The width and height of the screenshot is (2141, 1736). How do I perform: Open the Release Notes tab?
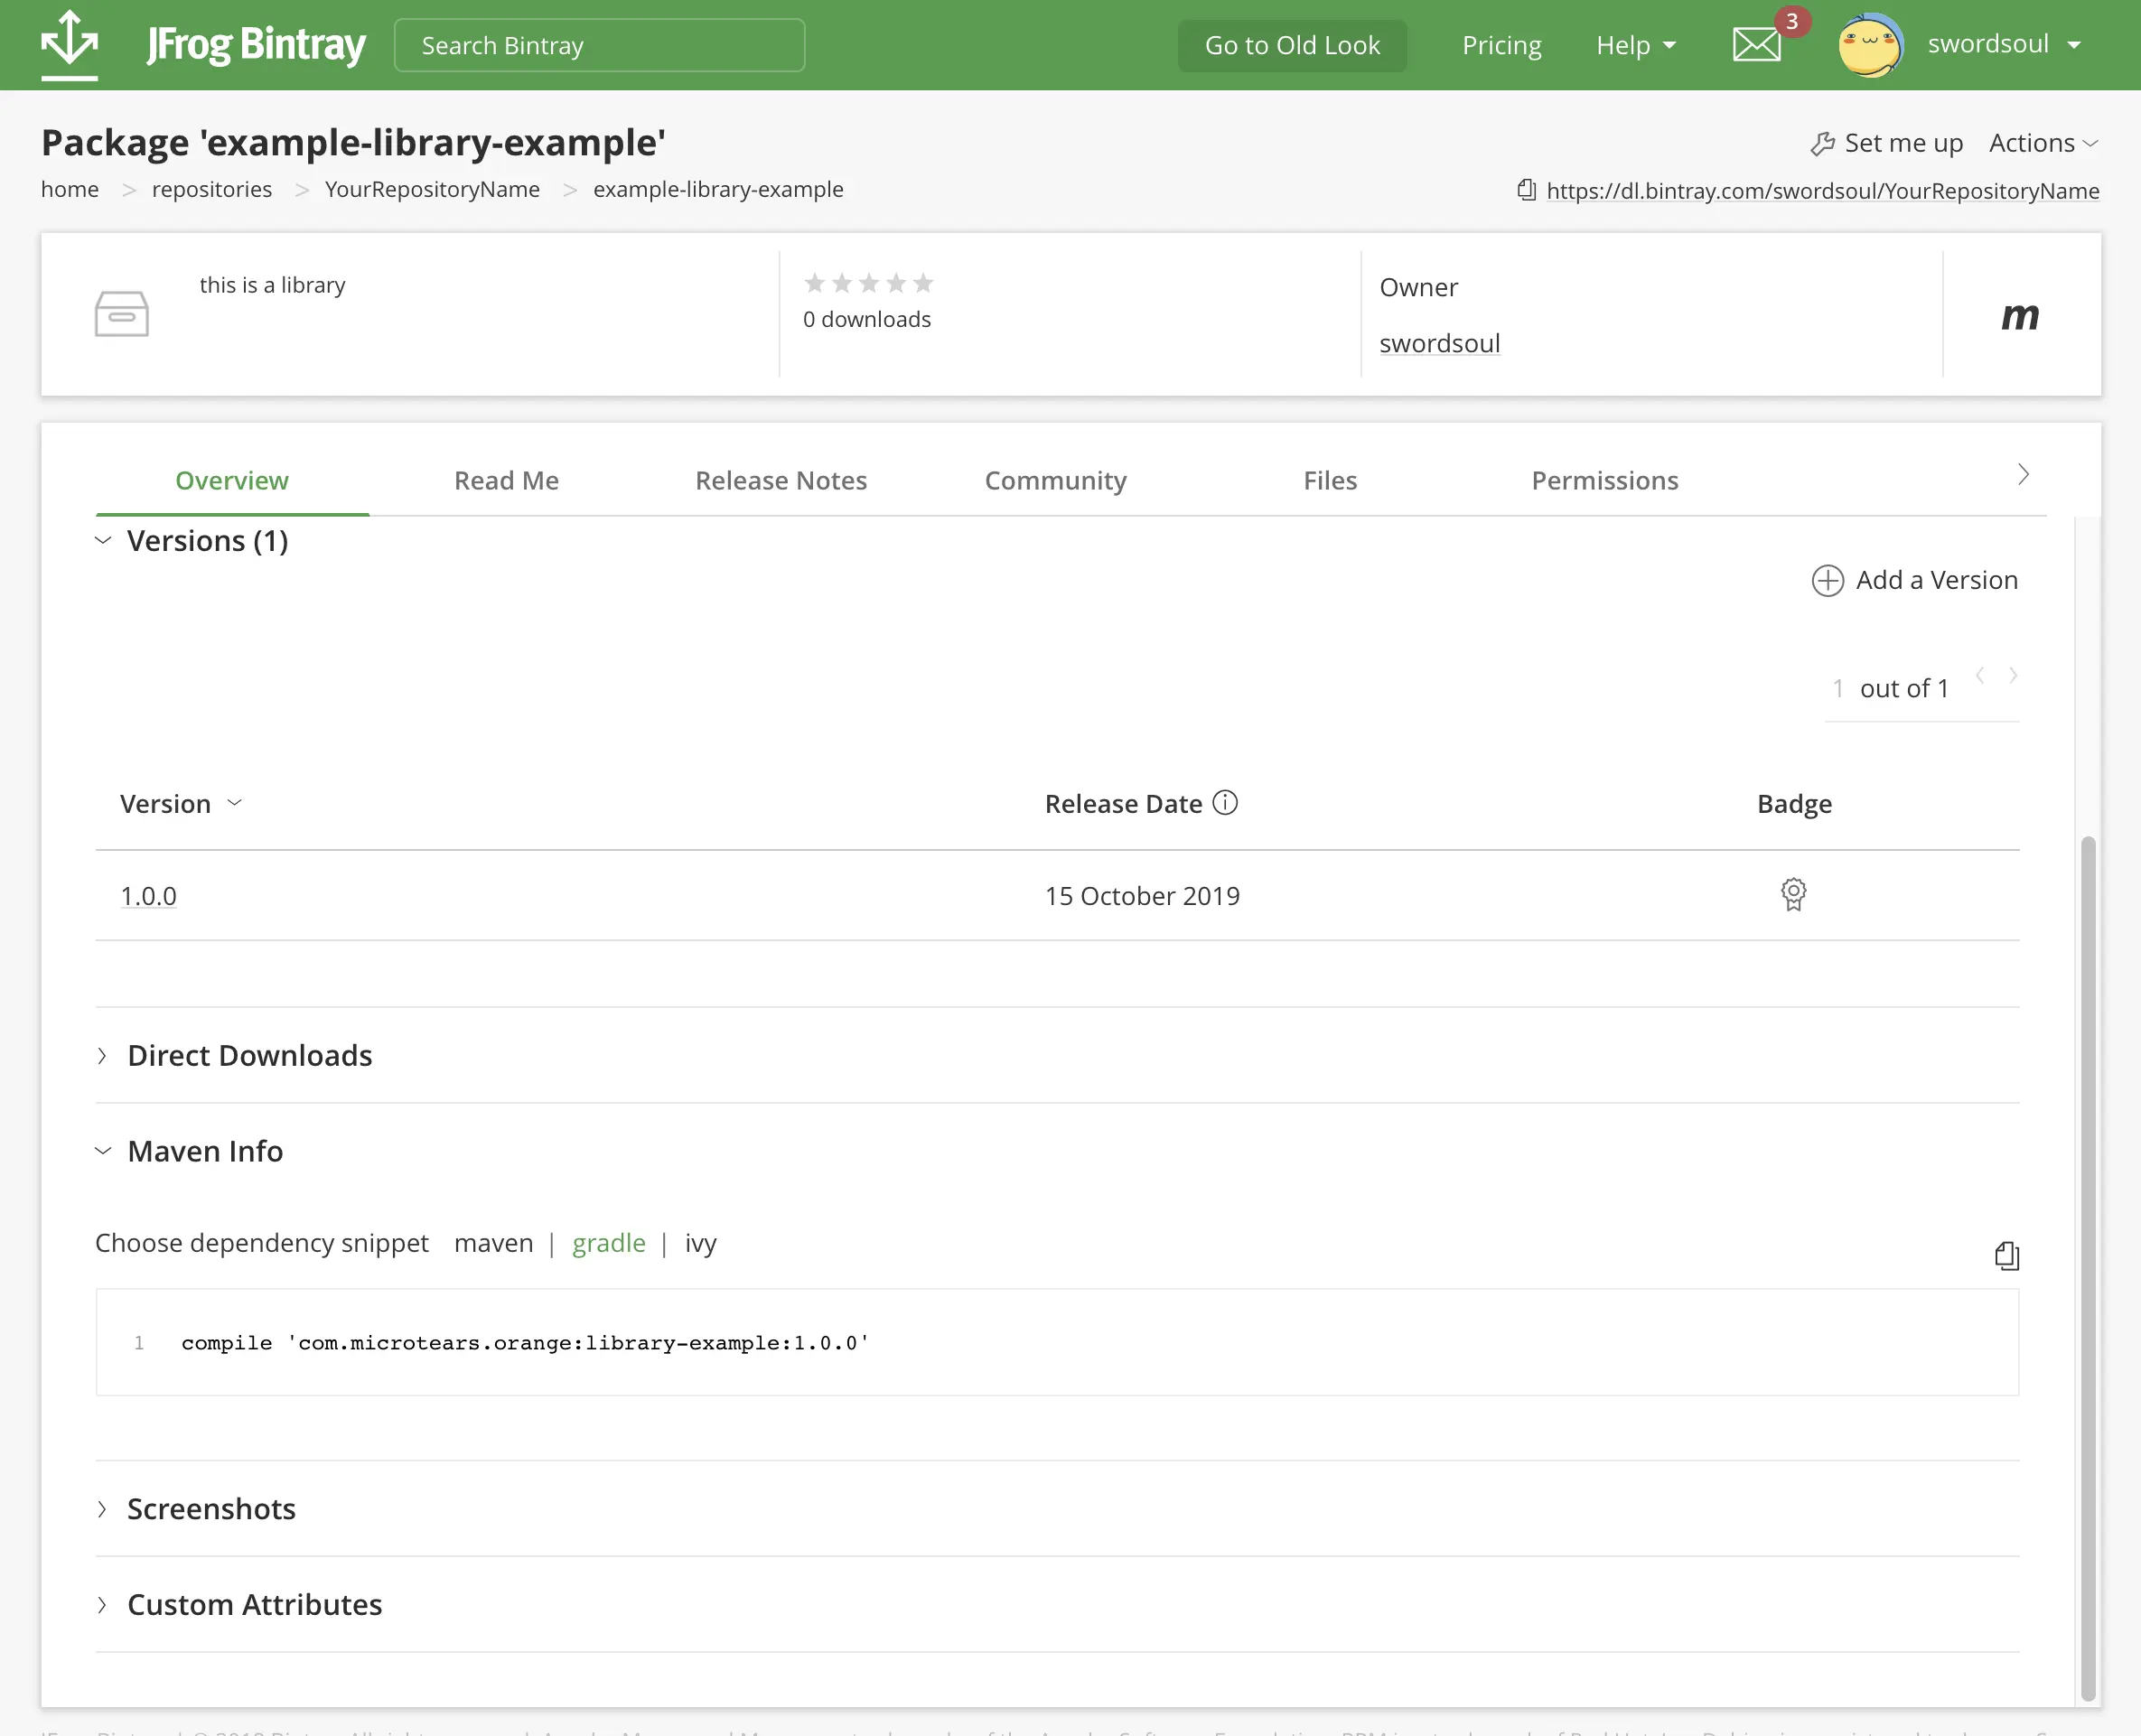(x=780, y=480)
